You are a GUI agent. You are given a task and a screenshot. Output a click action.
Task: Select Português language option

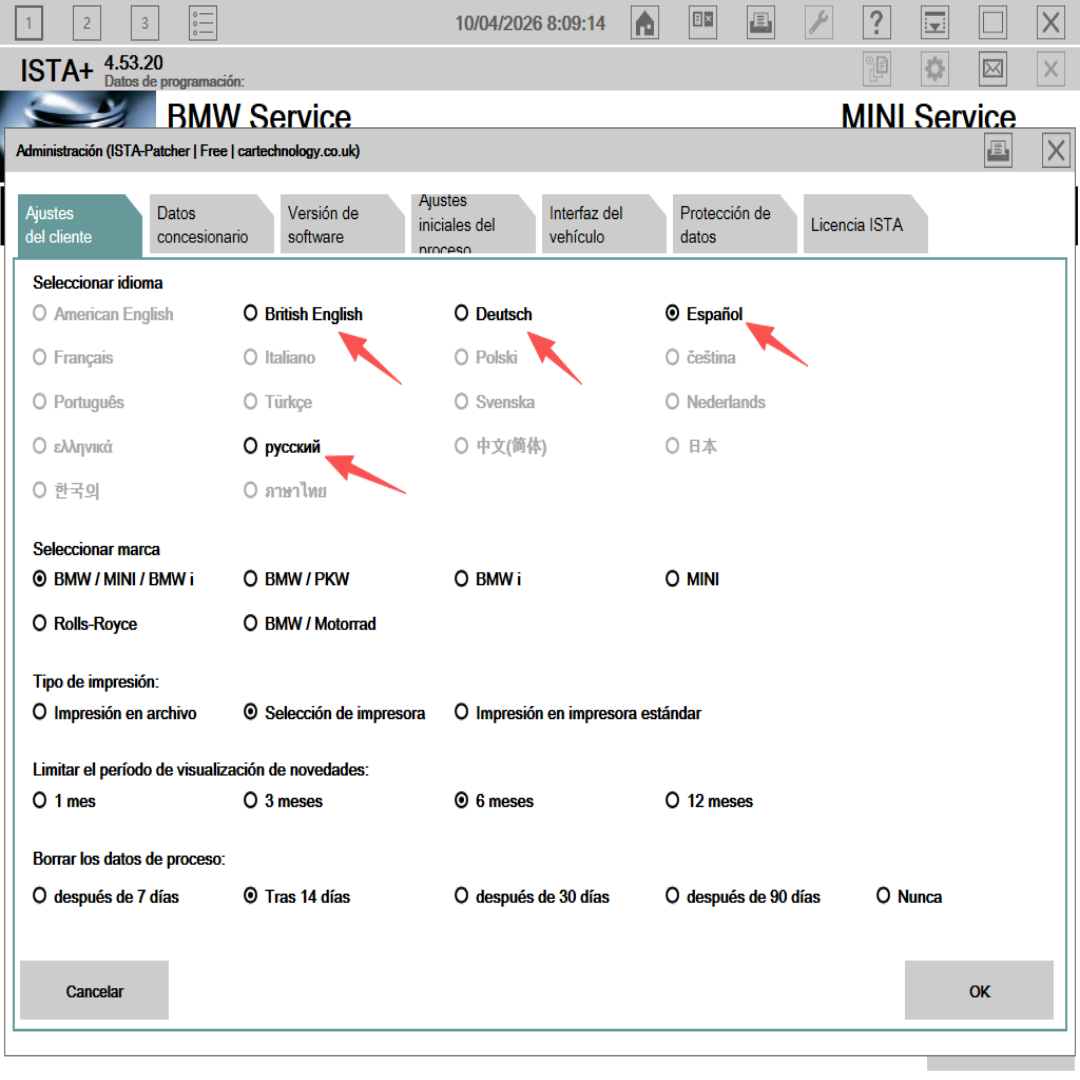tap(79, 402)
